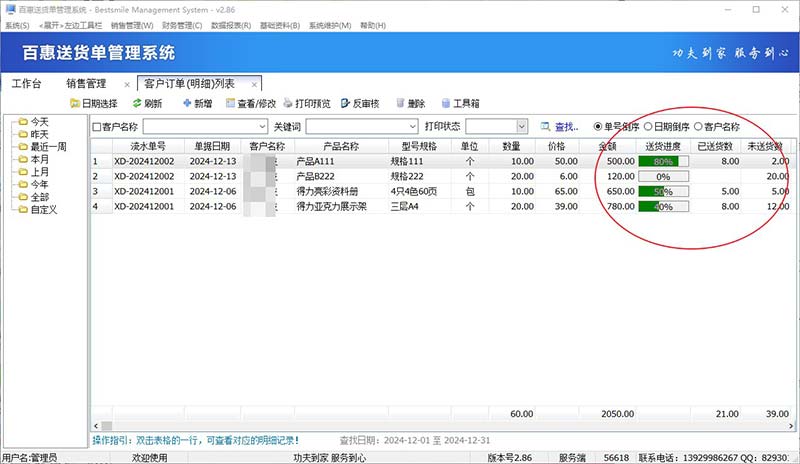Toggle the 客户名称 filter checkbox
The image size is (800, 464).
(97, 127)
